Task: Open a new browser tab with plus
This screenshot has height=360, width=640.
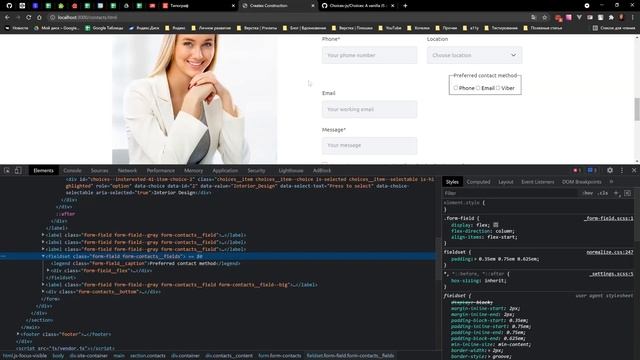Action: click(405, 6)
